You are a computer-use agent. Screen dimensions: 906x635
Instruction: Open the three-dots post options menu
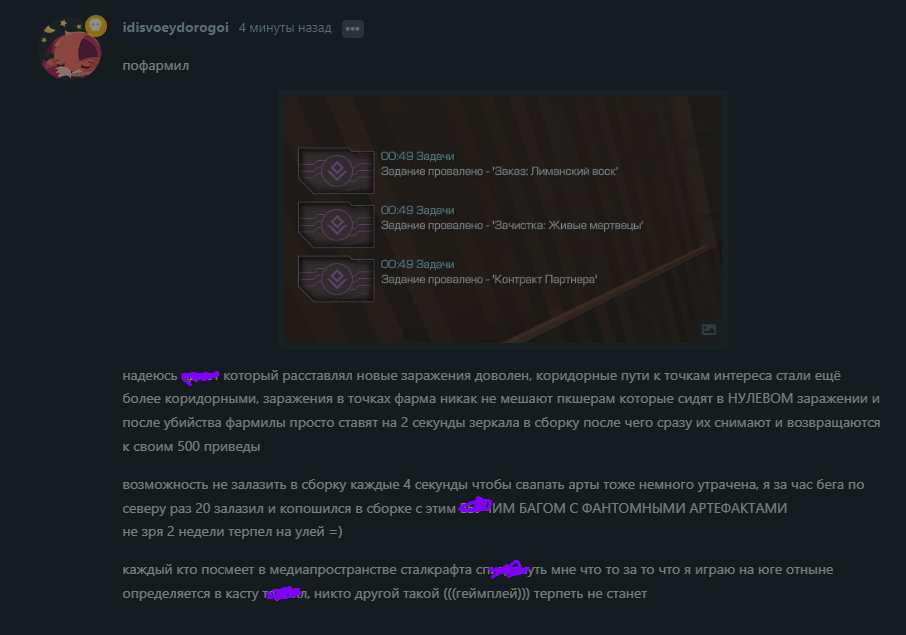352,28
